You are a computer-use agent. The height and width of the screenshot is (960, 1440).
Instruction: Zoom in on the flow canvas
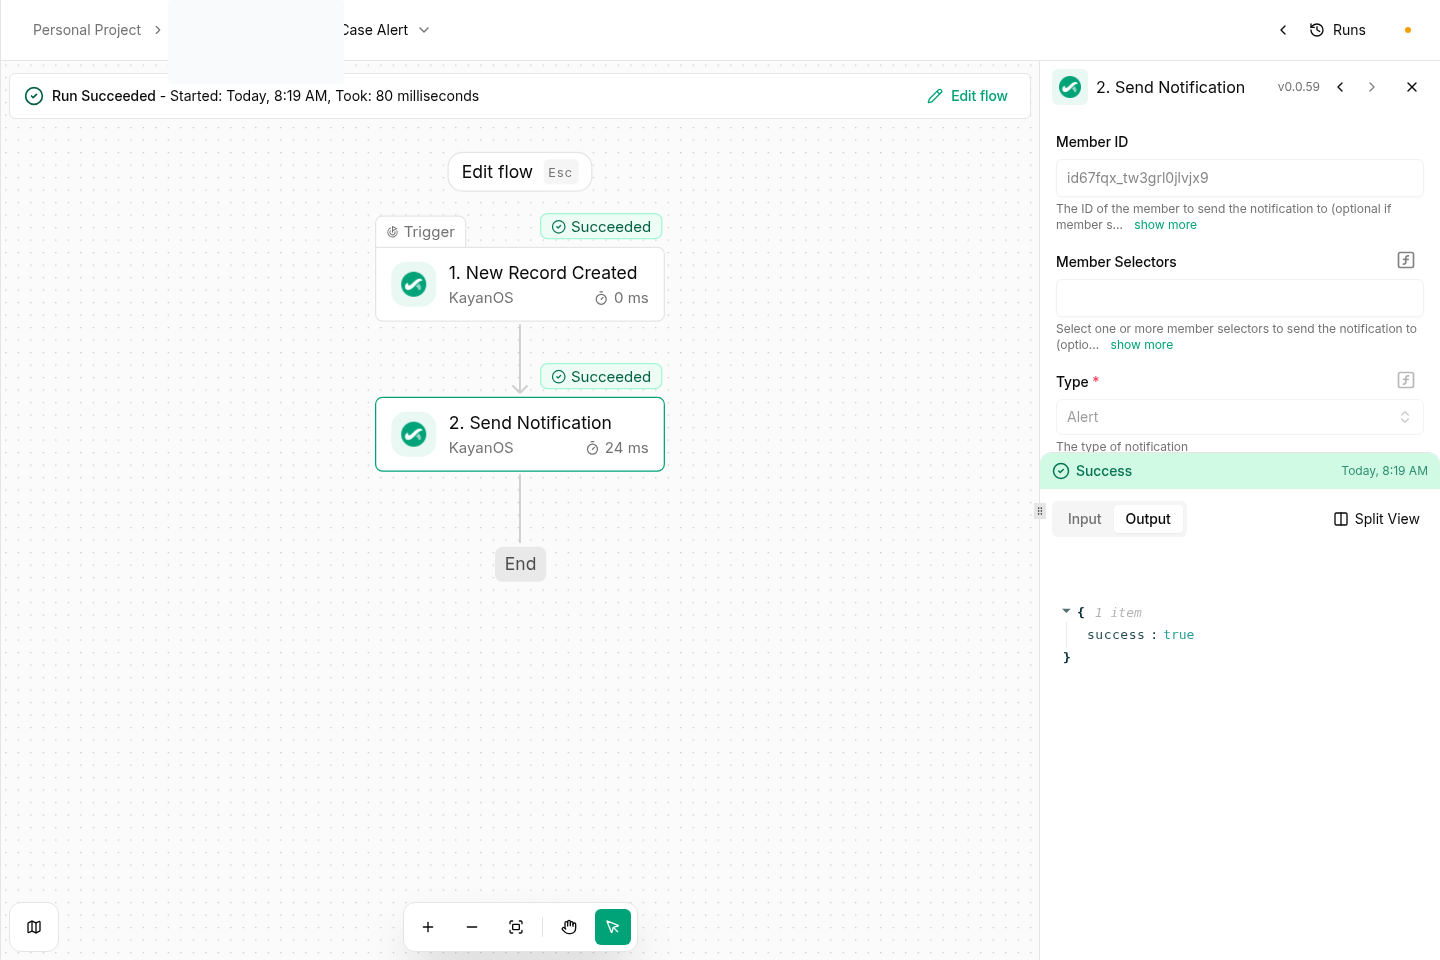(428, 927)
